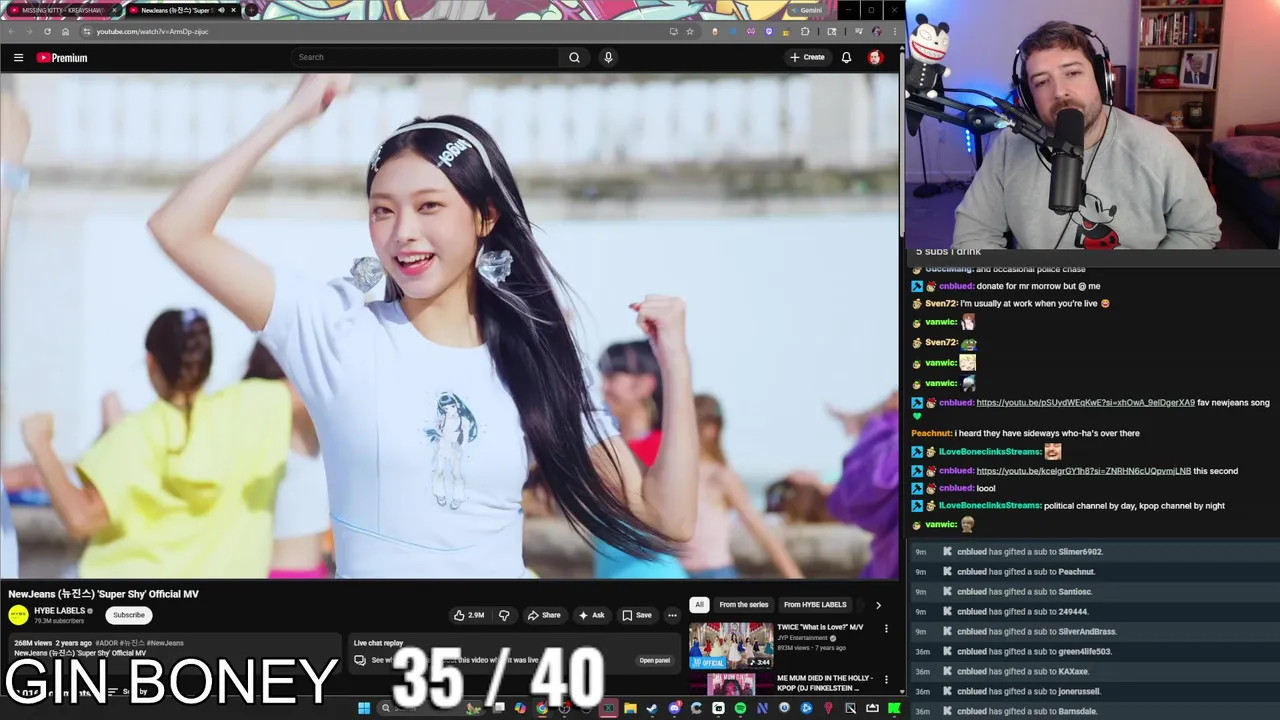
Task: Open a new browser tab
Action: coord(251,10)
